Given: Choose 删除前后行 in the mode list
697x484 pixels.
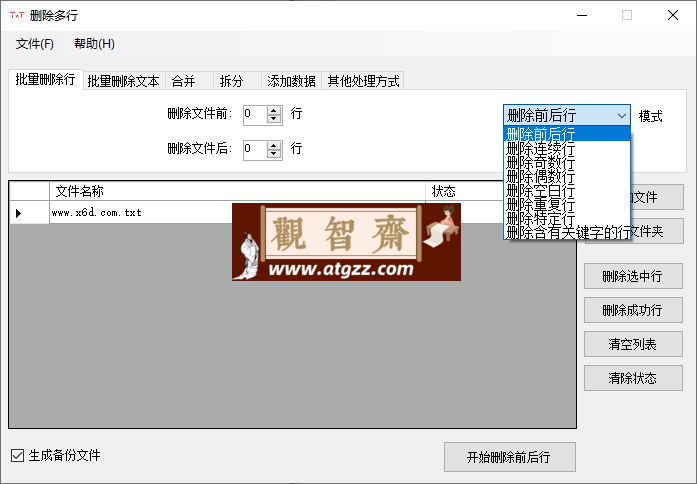Looking at the screenshot, I should [x=567, y=134].
